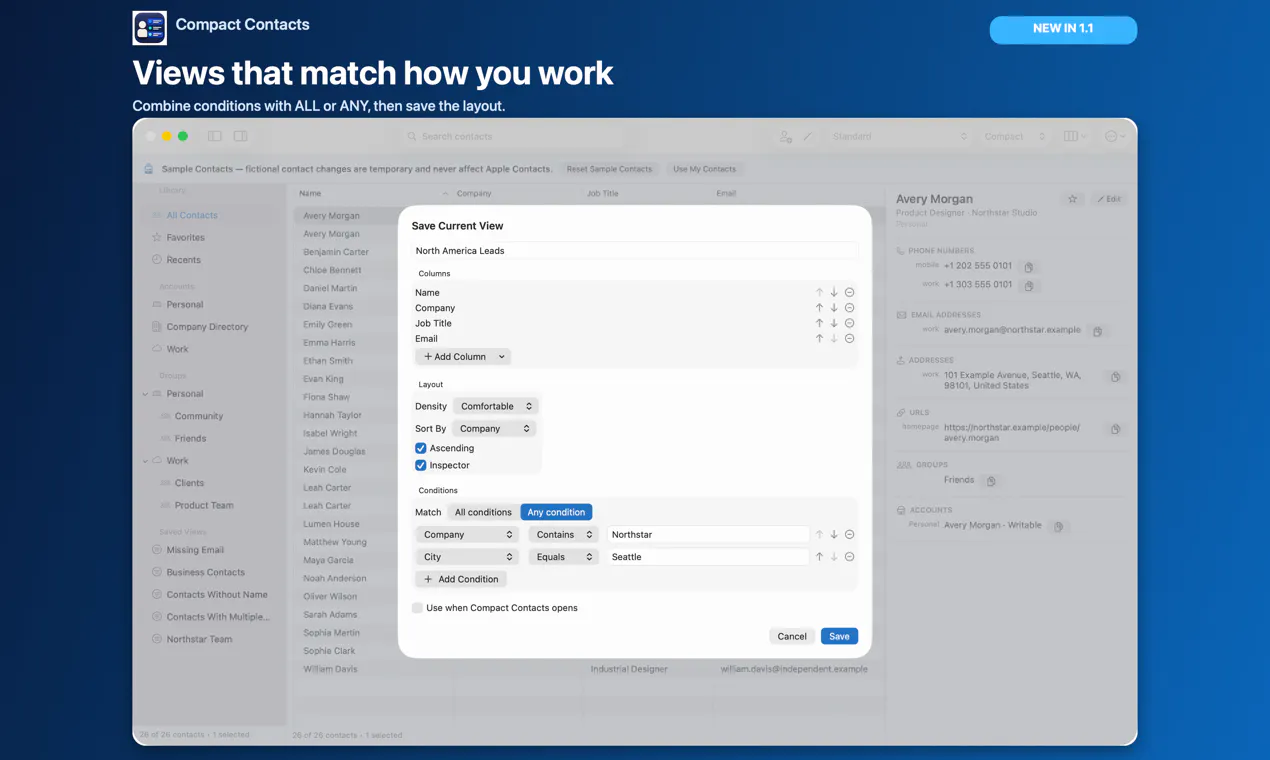This screenshot has width=1270, height=760.
Task: Click the Add Condition button
Action: (x=461, y=579)
